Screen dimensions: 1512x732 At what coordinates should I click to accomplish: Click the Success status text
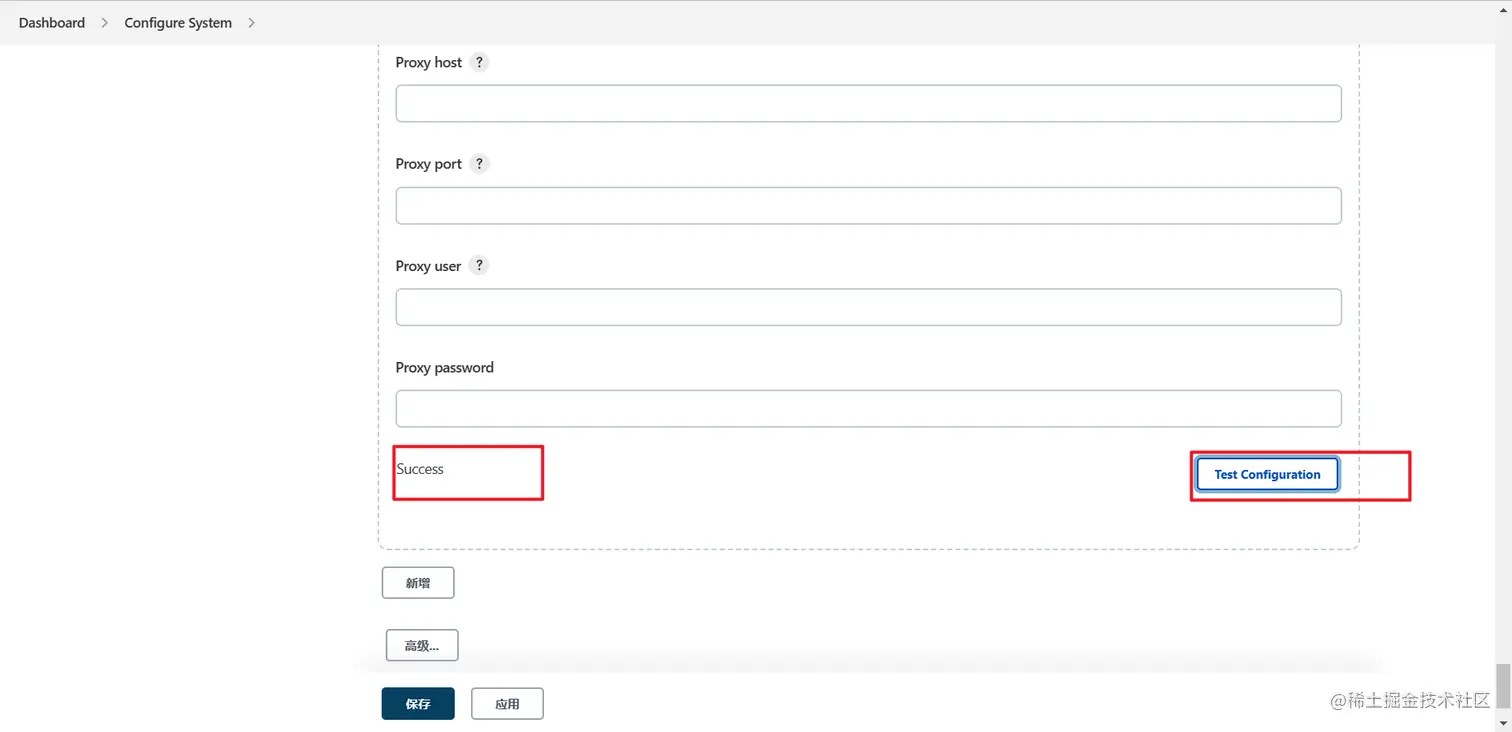tap(420, 469)
